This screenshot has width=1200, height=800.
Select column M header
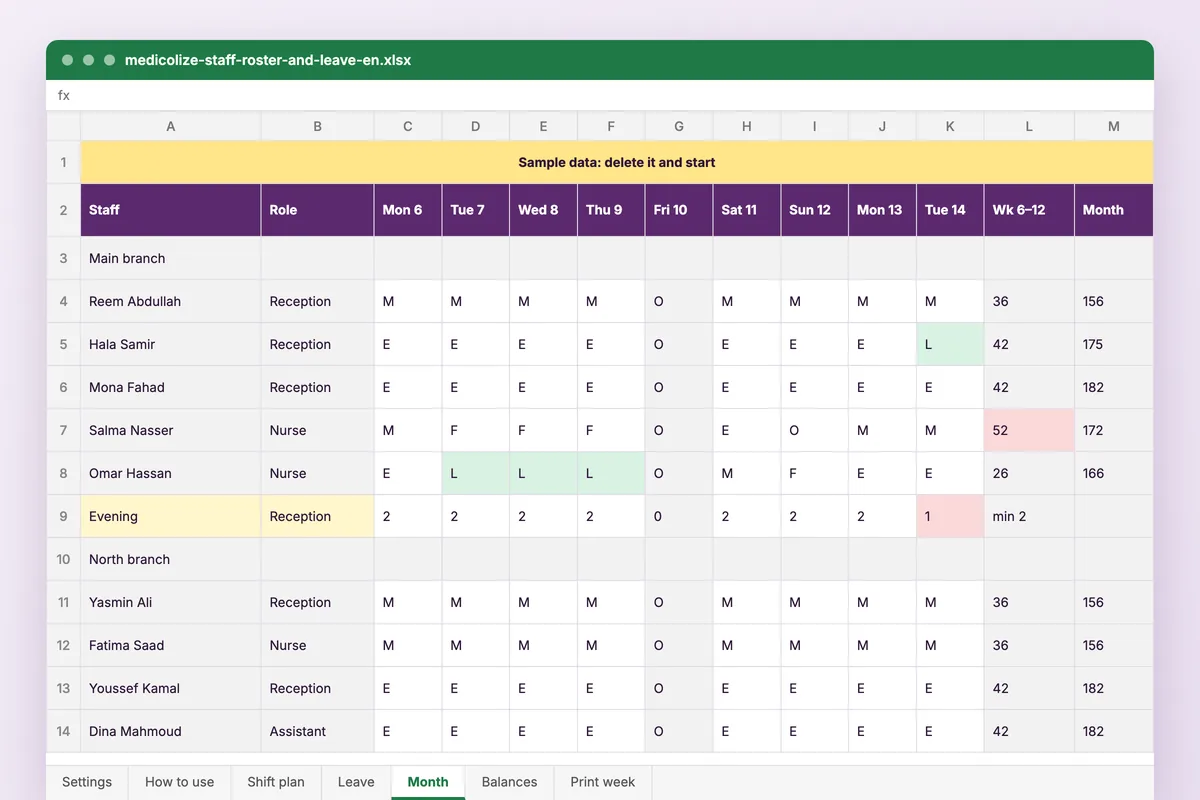click(1114, 126)
